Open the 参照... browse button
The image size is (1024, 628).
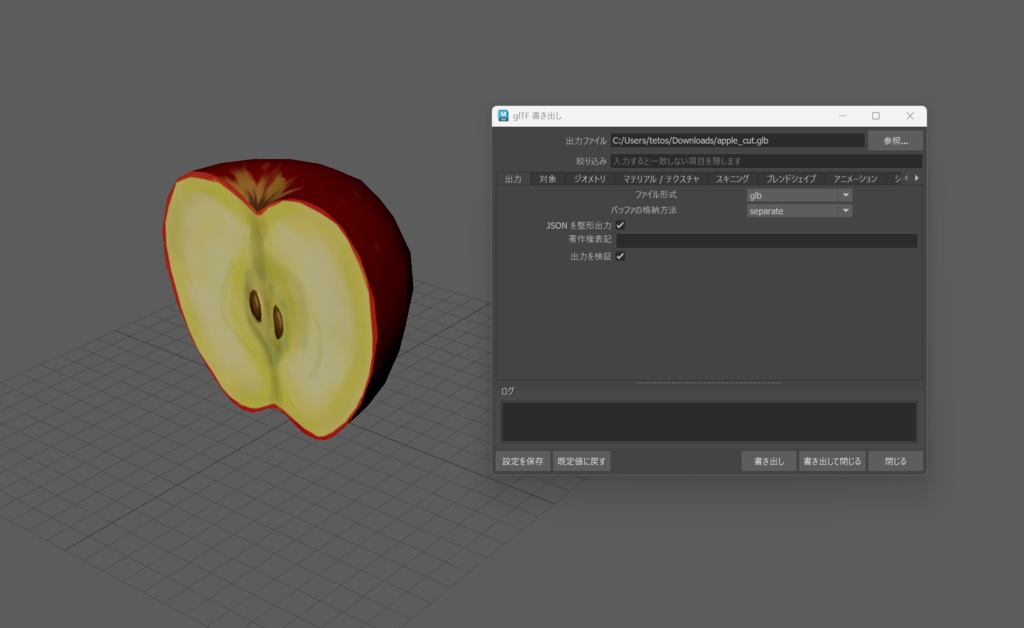895,141
